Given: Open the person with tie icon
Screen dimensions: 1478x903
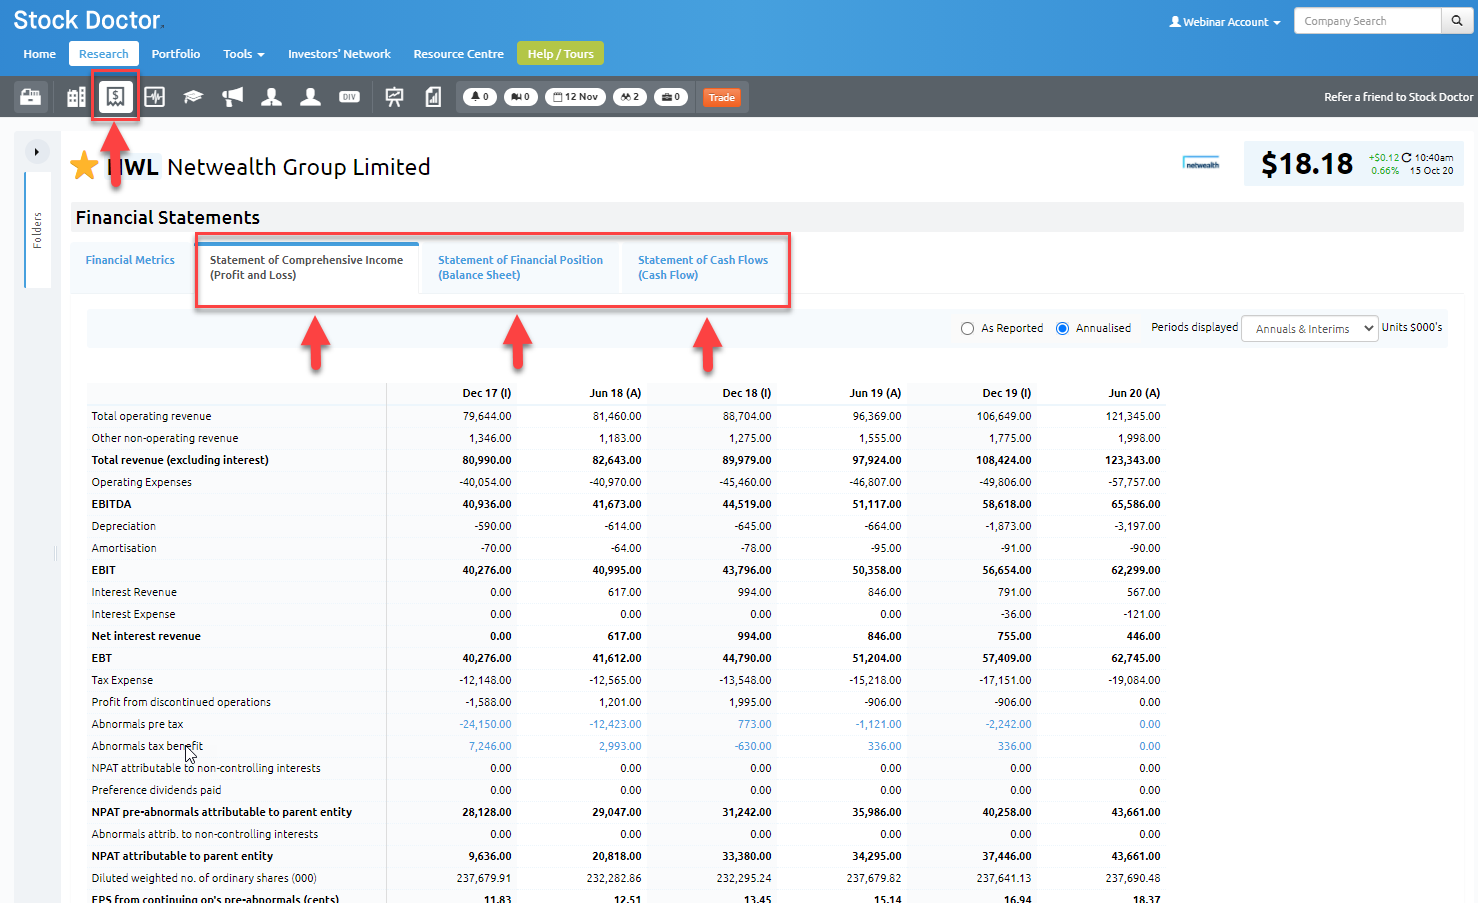Looking at the screenshot, I should coord(271,97).
